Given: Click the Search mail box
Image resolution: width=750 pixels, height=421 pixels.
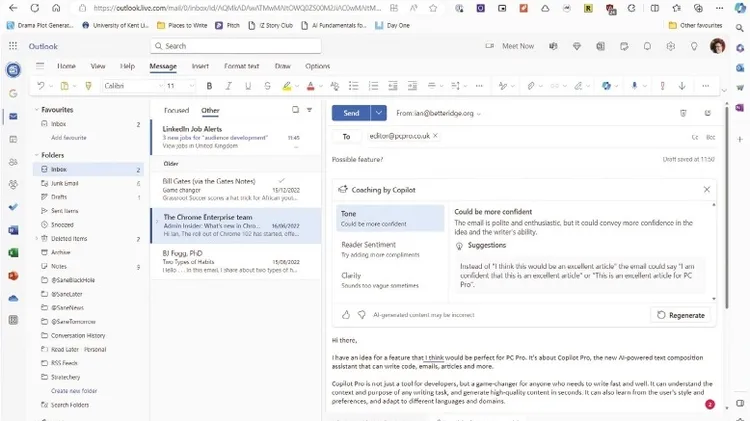Looking at the screenshot, I should click(235, 46).
